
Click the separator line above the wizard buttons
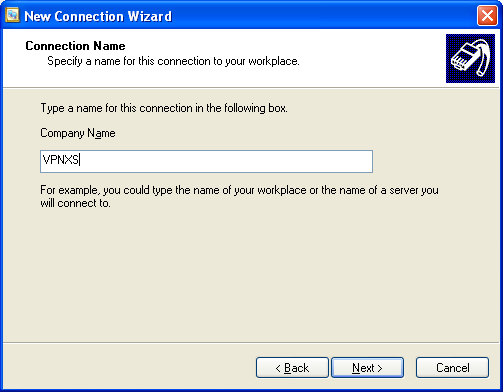(x=251, y=342)
